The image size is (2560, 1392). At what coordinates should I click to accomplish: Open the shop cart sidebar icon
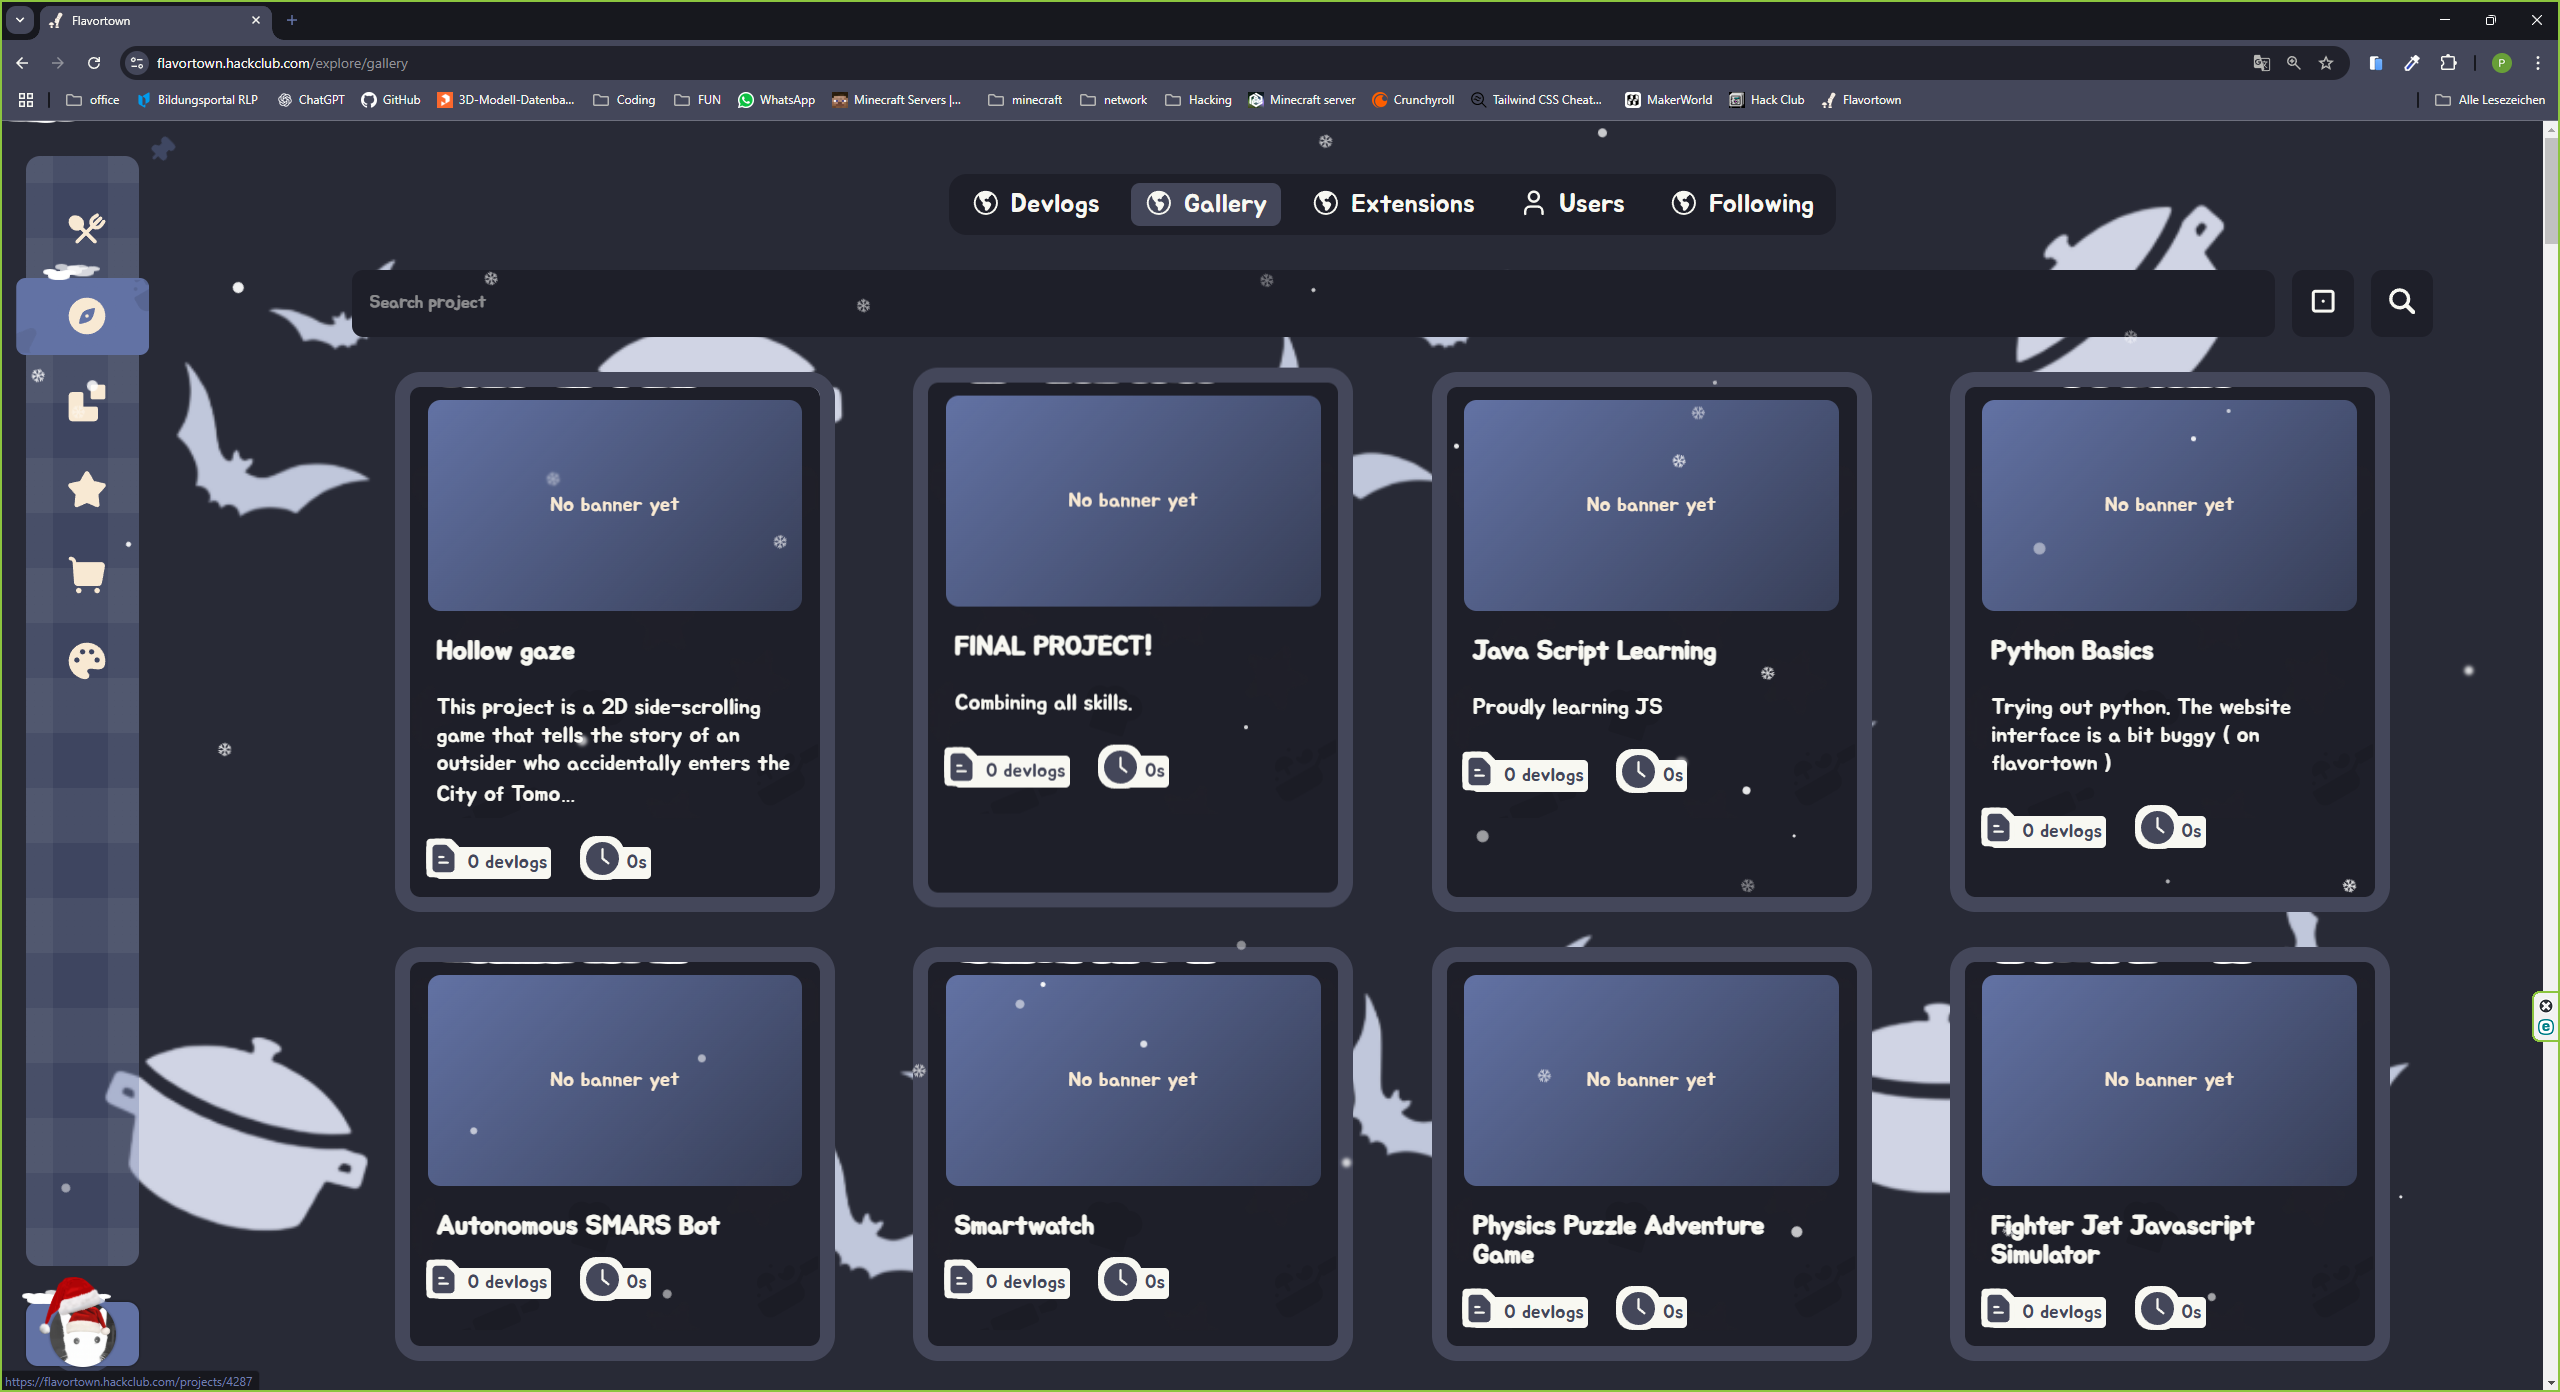(86, 576)
